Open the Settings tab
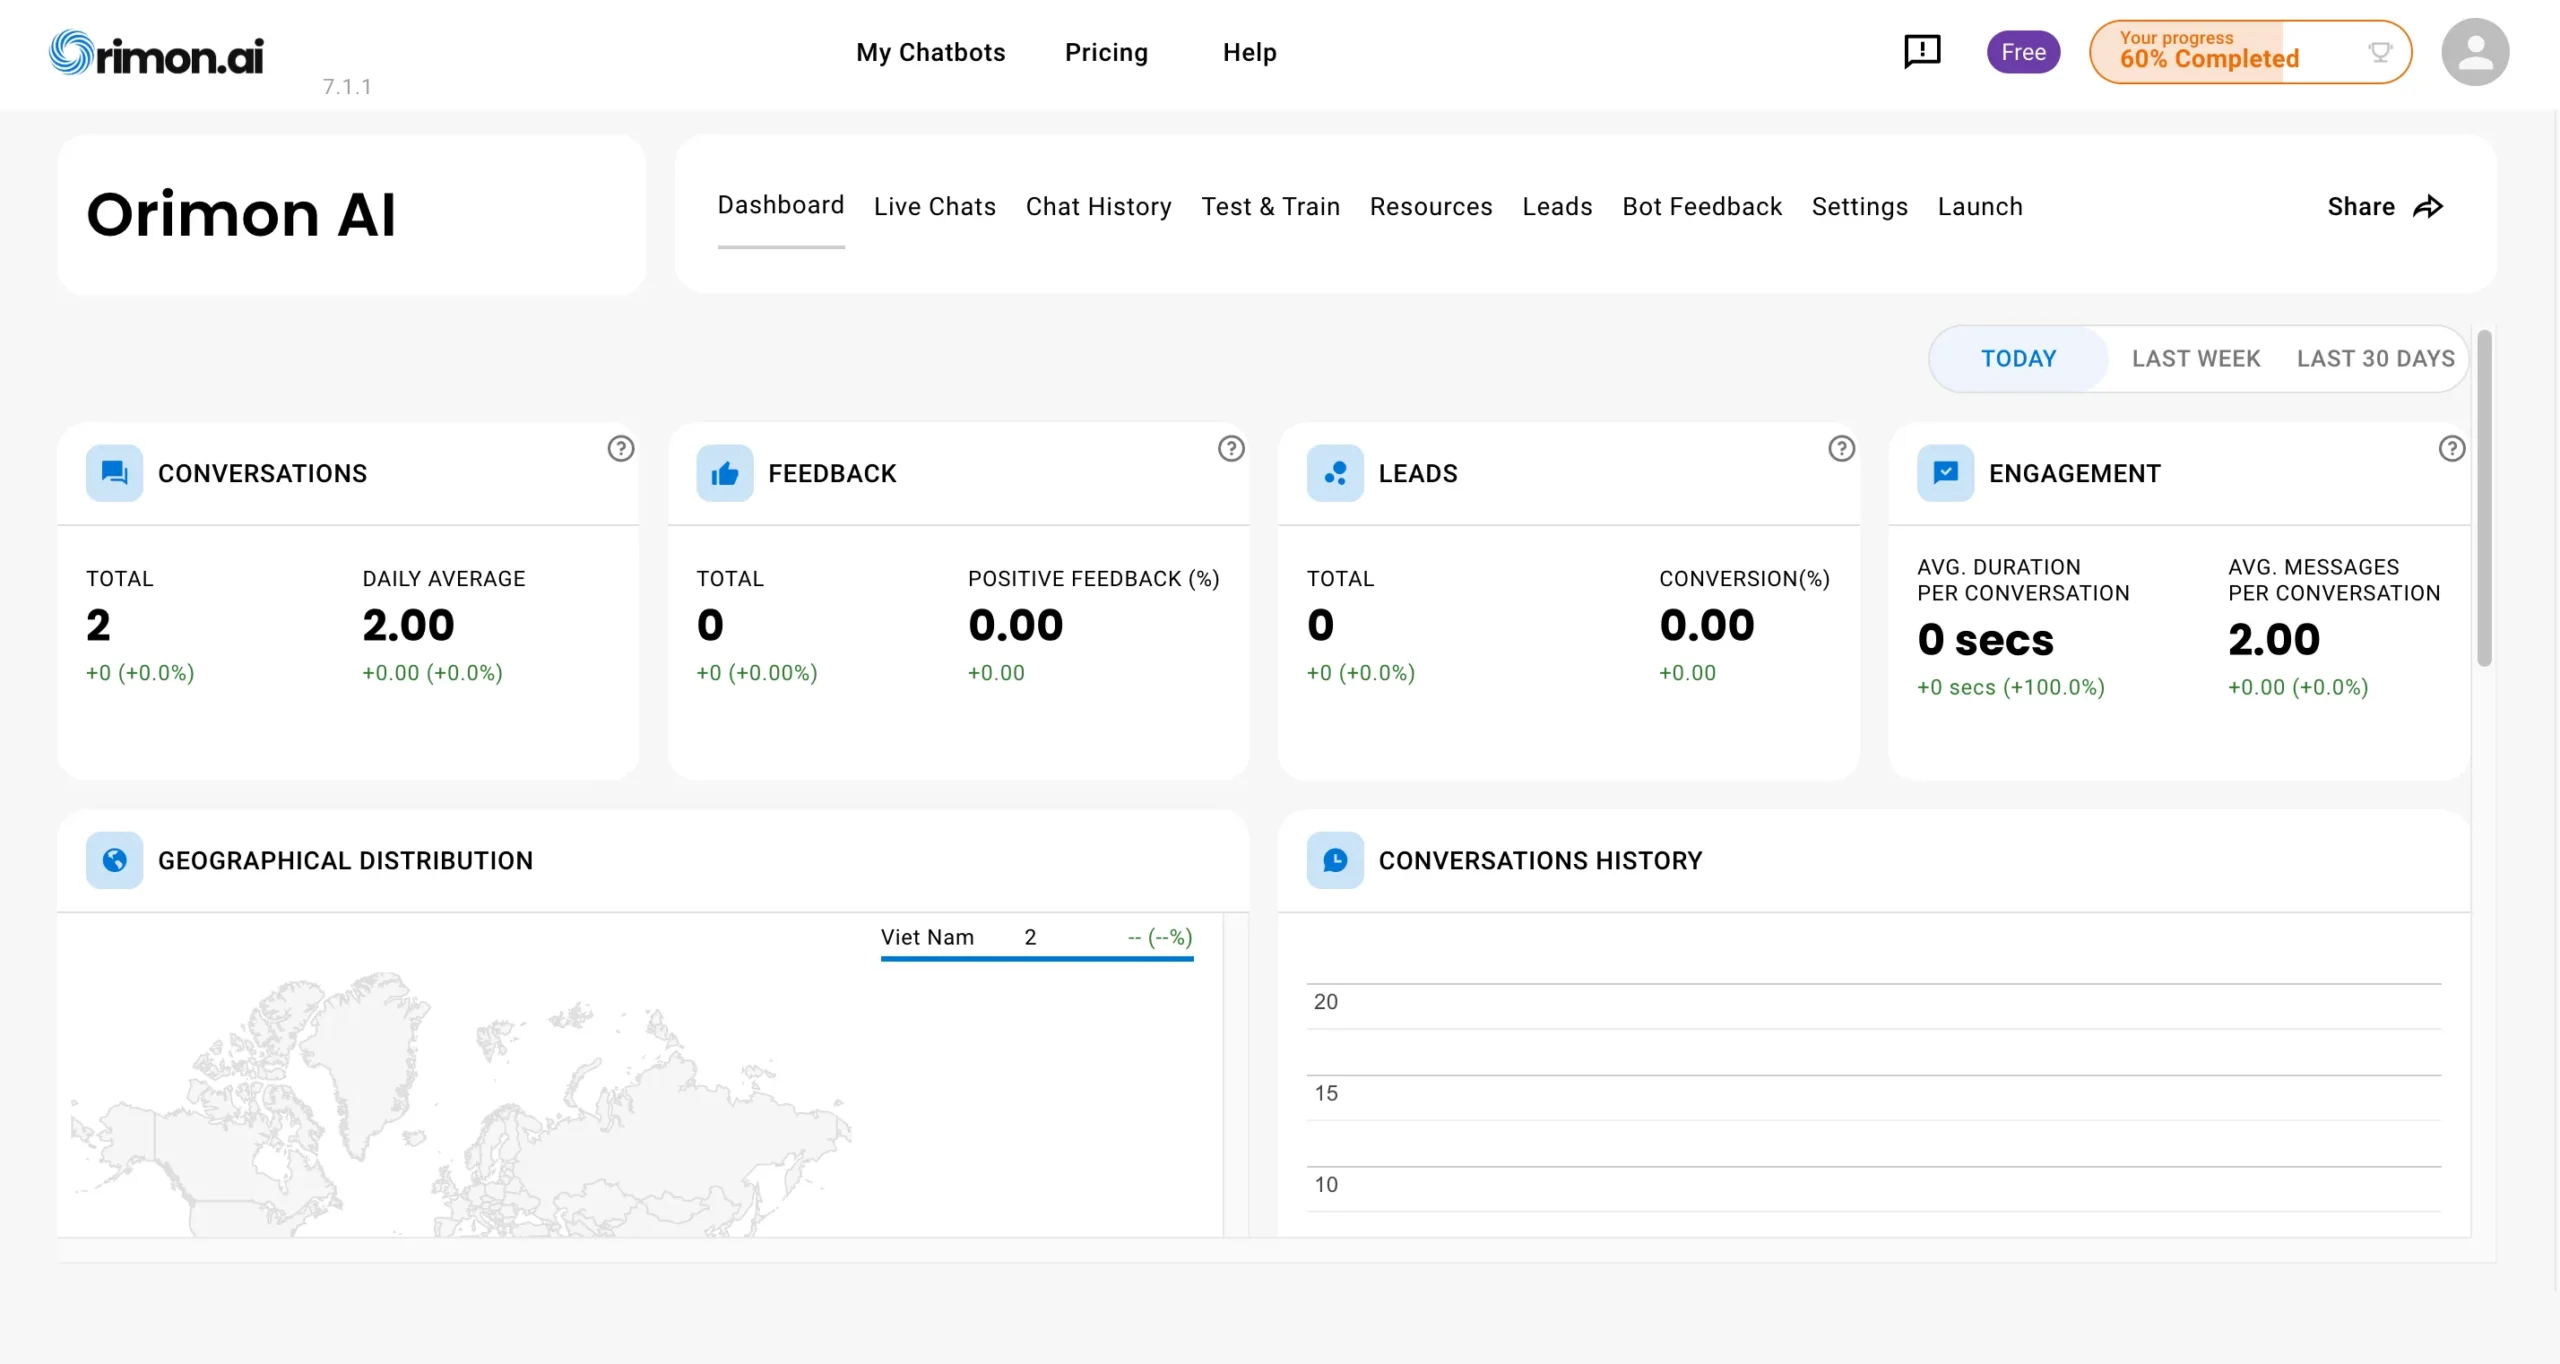Screen dimensions: 2560x1364 pyautogui.click(x=1858, y=206)
